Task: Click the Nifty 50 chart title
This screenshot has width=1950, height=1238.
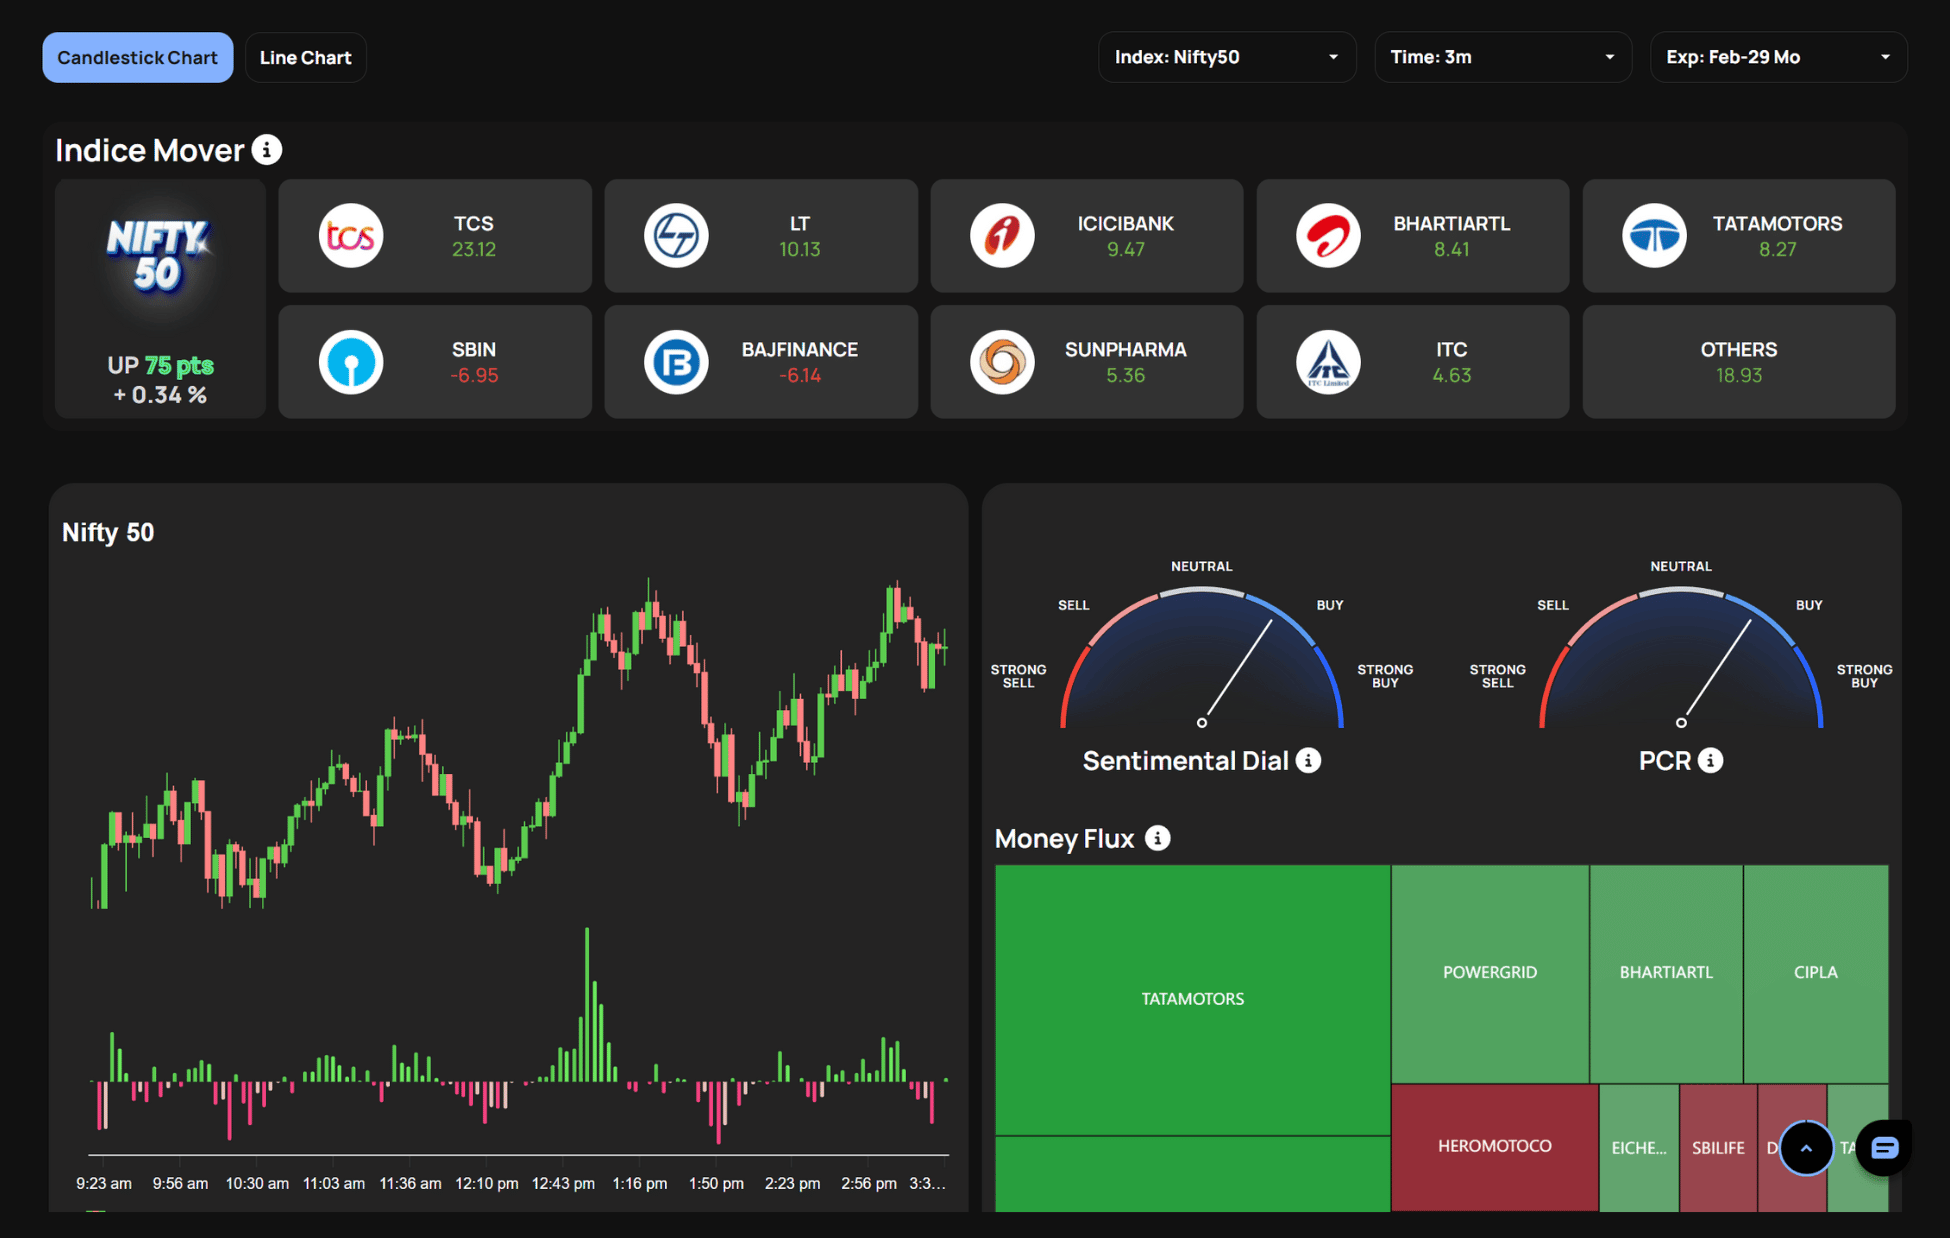Action: [x=108, y=532]
